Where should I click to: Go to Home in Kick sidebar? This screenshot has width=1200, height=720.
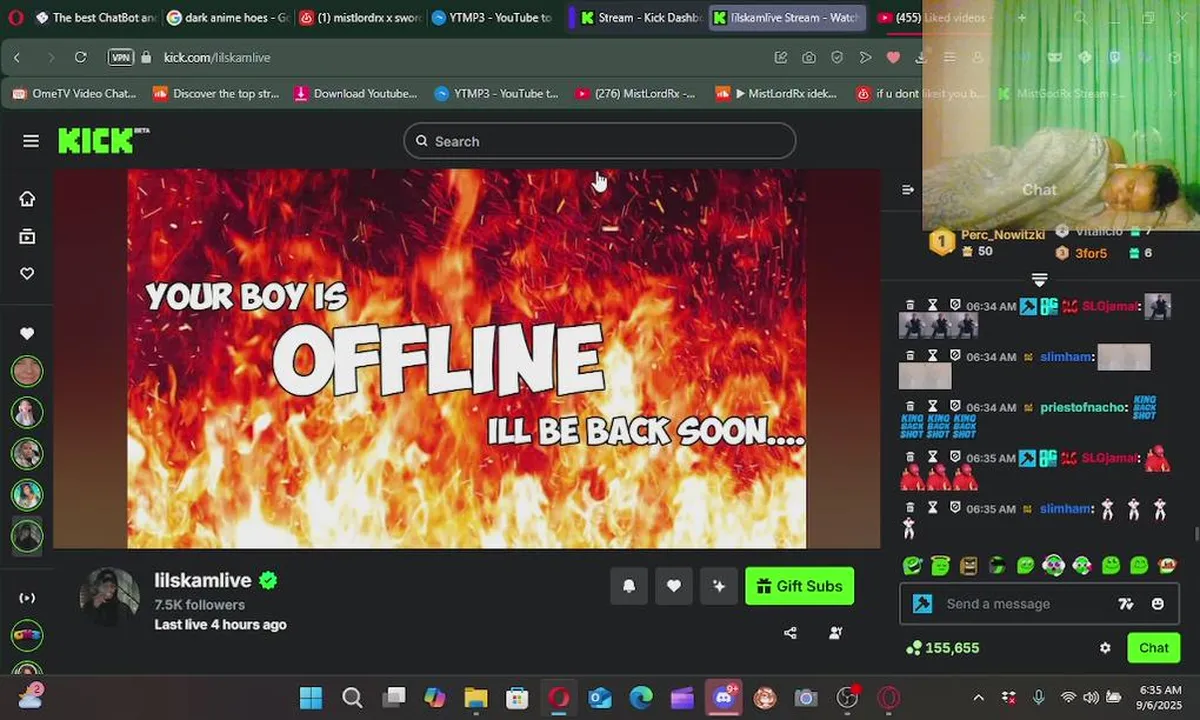click(27, 198)
